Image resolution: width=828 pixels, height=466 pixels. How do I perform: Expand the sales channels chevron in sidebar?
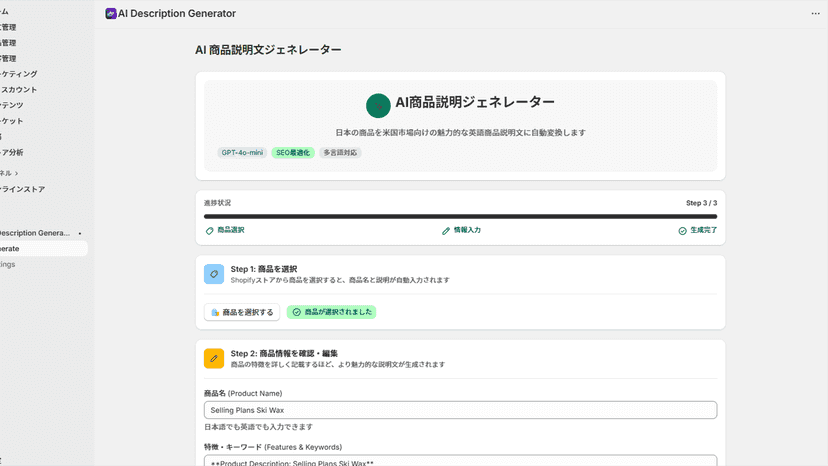[x=16, y=173]
